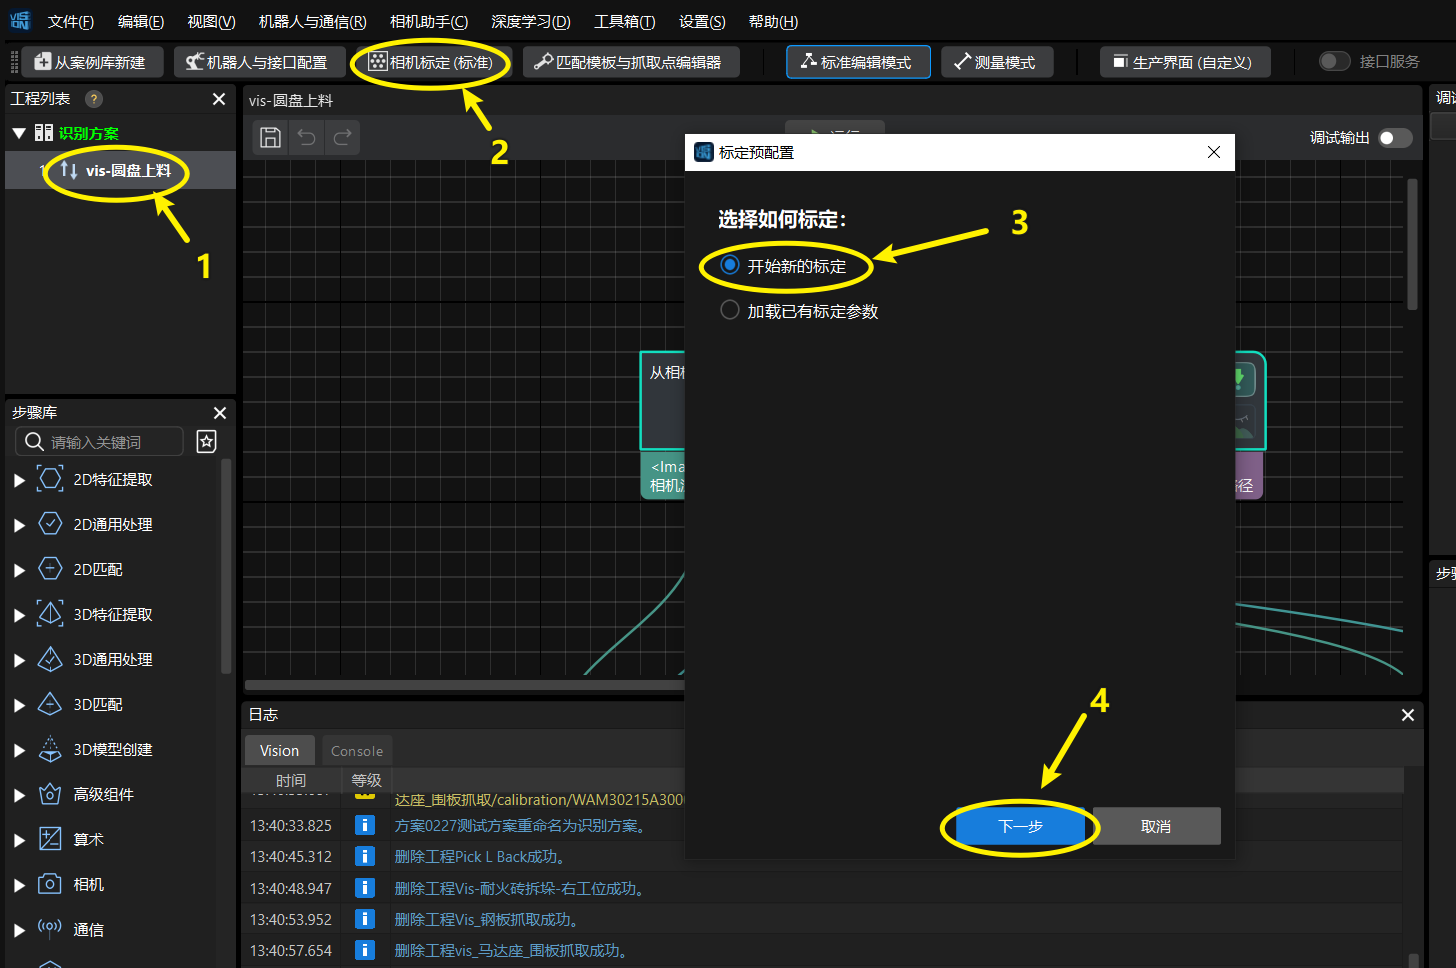This screenshot has height=968, width=1456.
Task: Open 机器人与接口配置 from the toolbar
Action: (x=259, y=62)
